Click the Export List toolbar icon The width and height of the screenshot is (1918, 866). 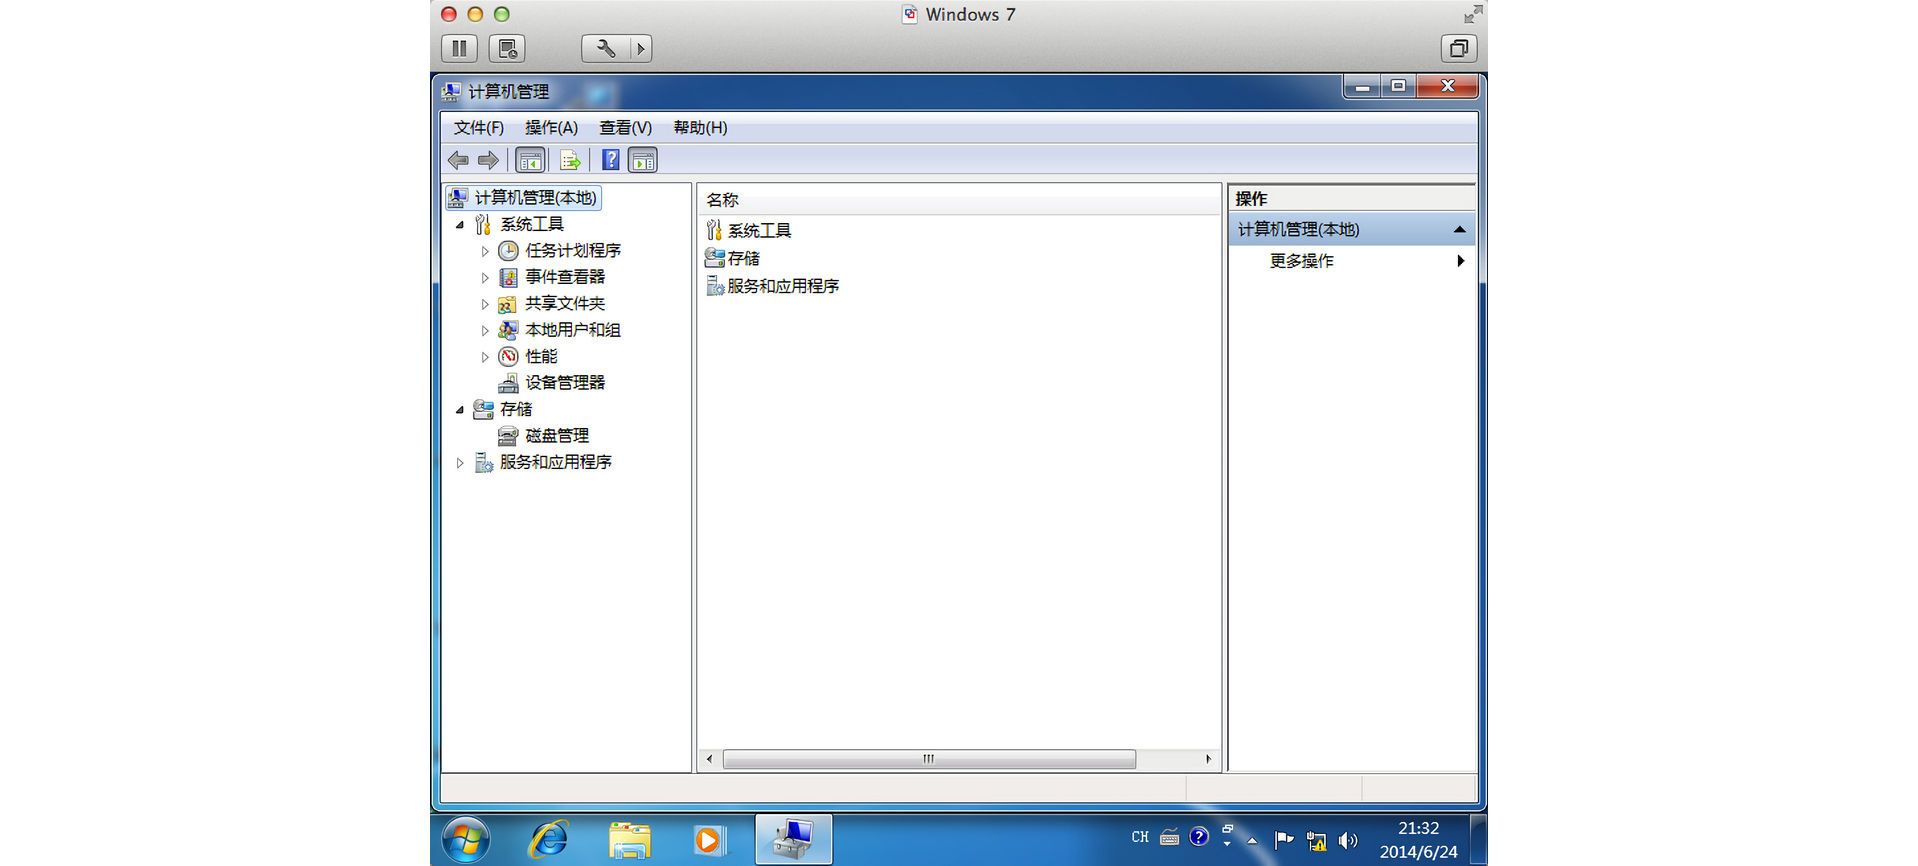point(570,160)
